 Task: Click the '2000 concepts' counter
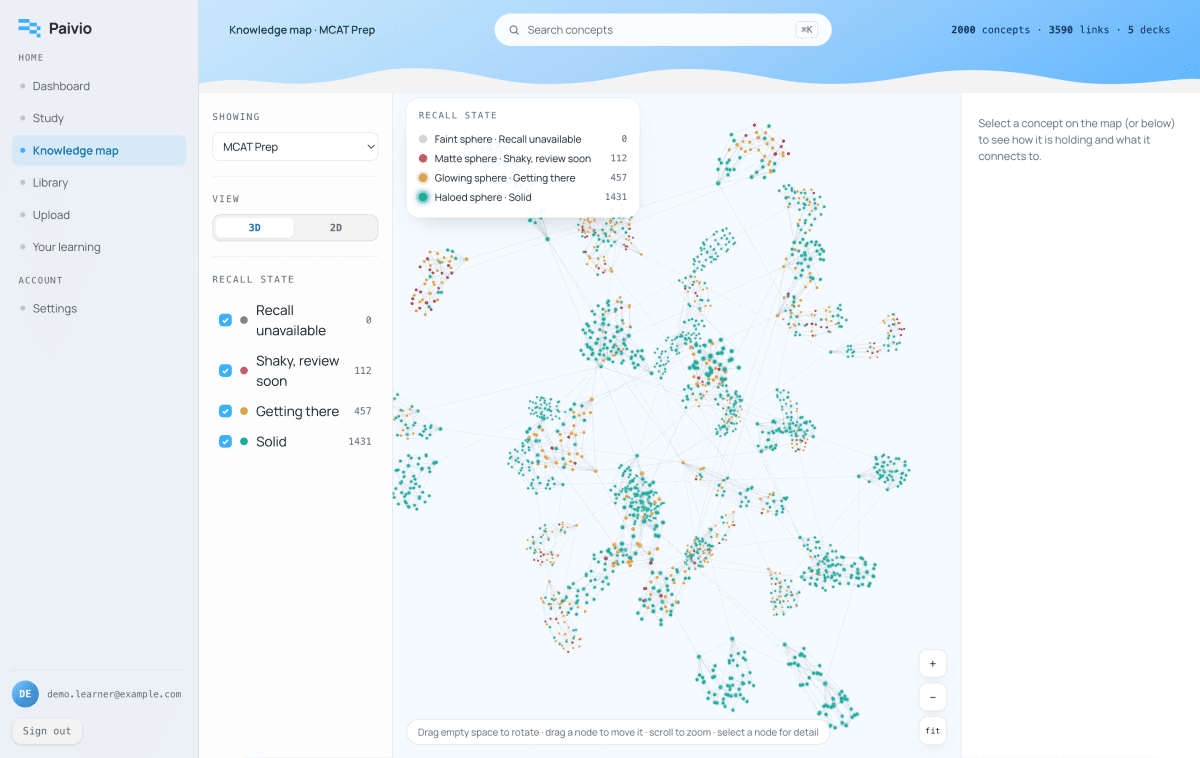tap(990, 30)
